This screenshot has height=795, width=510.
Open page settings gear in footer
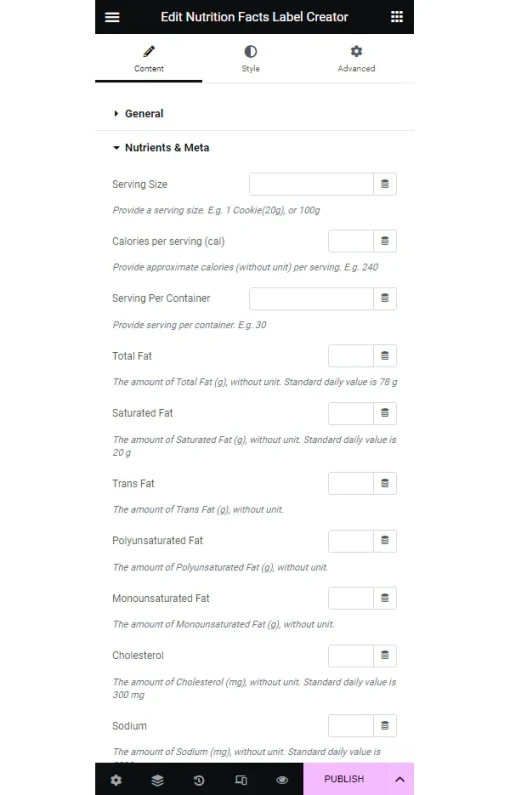click(x=116, y=779)
